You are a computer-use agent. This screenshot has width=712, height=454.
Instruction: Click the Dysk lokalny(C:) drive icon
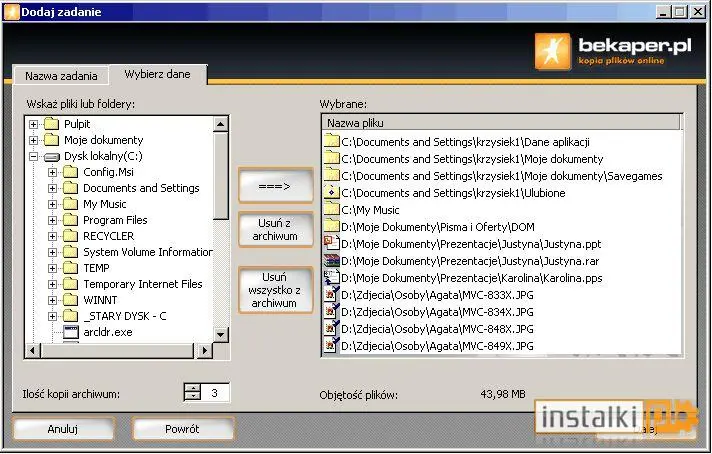[52, 157]
